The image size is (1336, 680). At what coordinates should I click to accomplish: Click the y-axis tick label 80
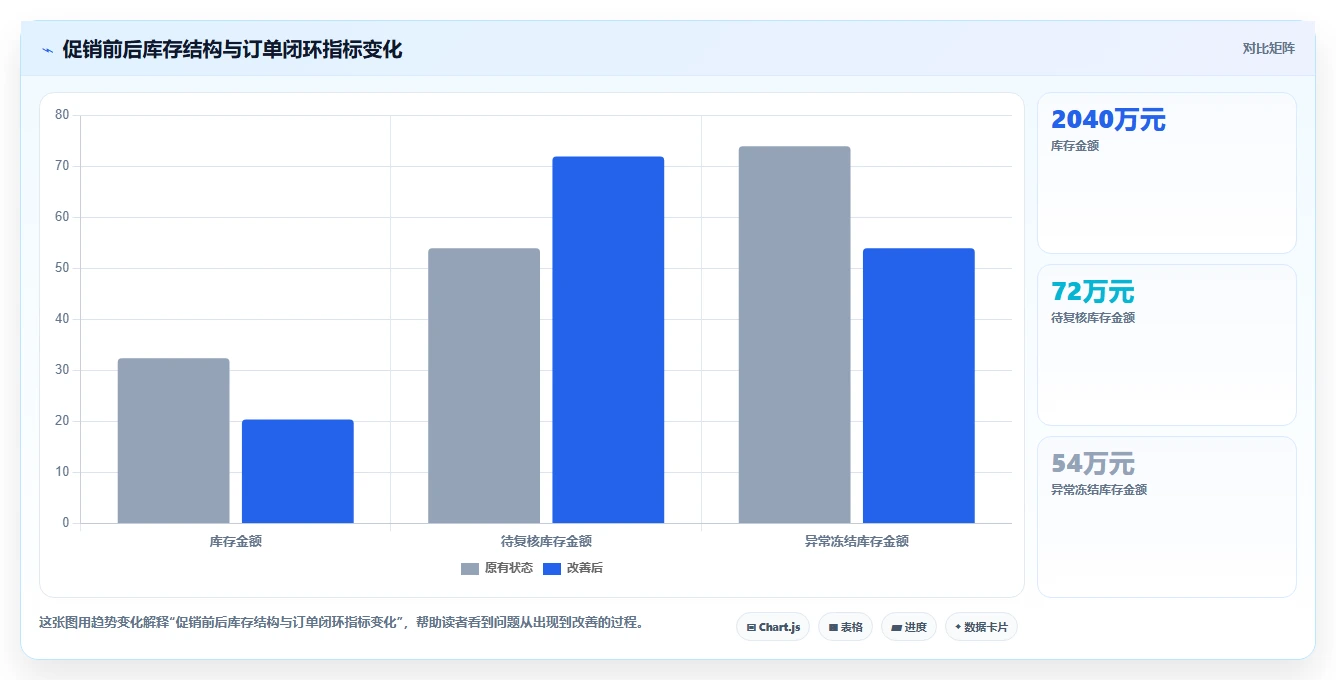(x=62, y=115)
